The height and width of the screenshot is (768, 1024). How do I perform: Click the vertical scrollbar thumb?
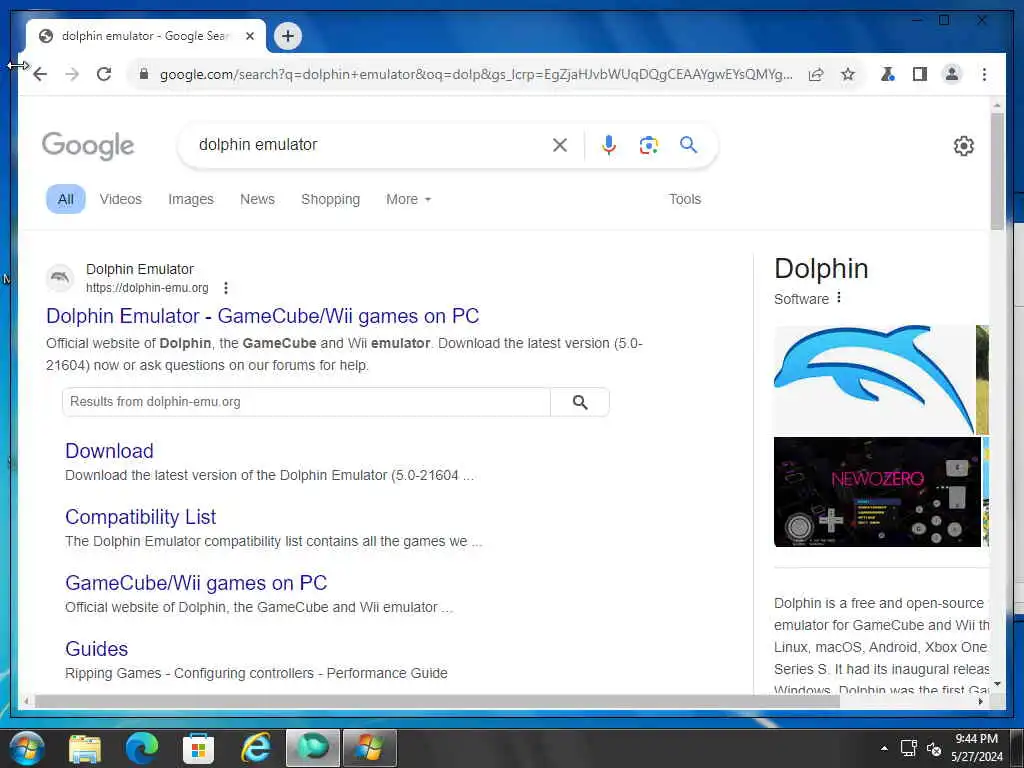tap(997, 171)
